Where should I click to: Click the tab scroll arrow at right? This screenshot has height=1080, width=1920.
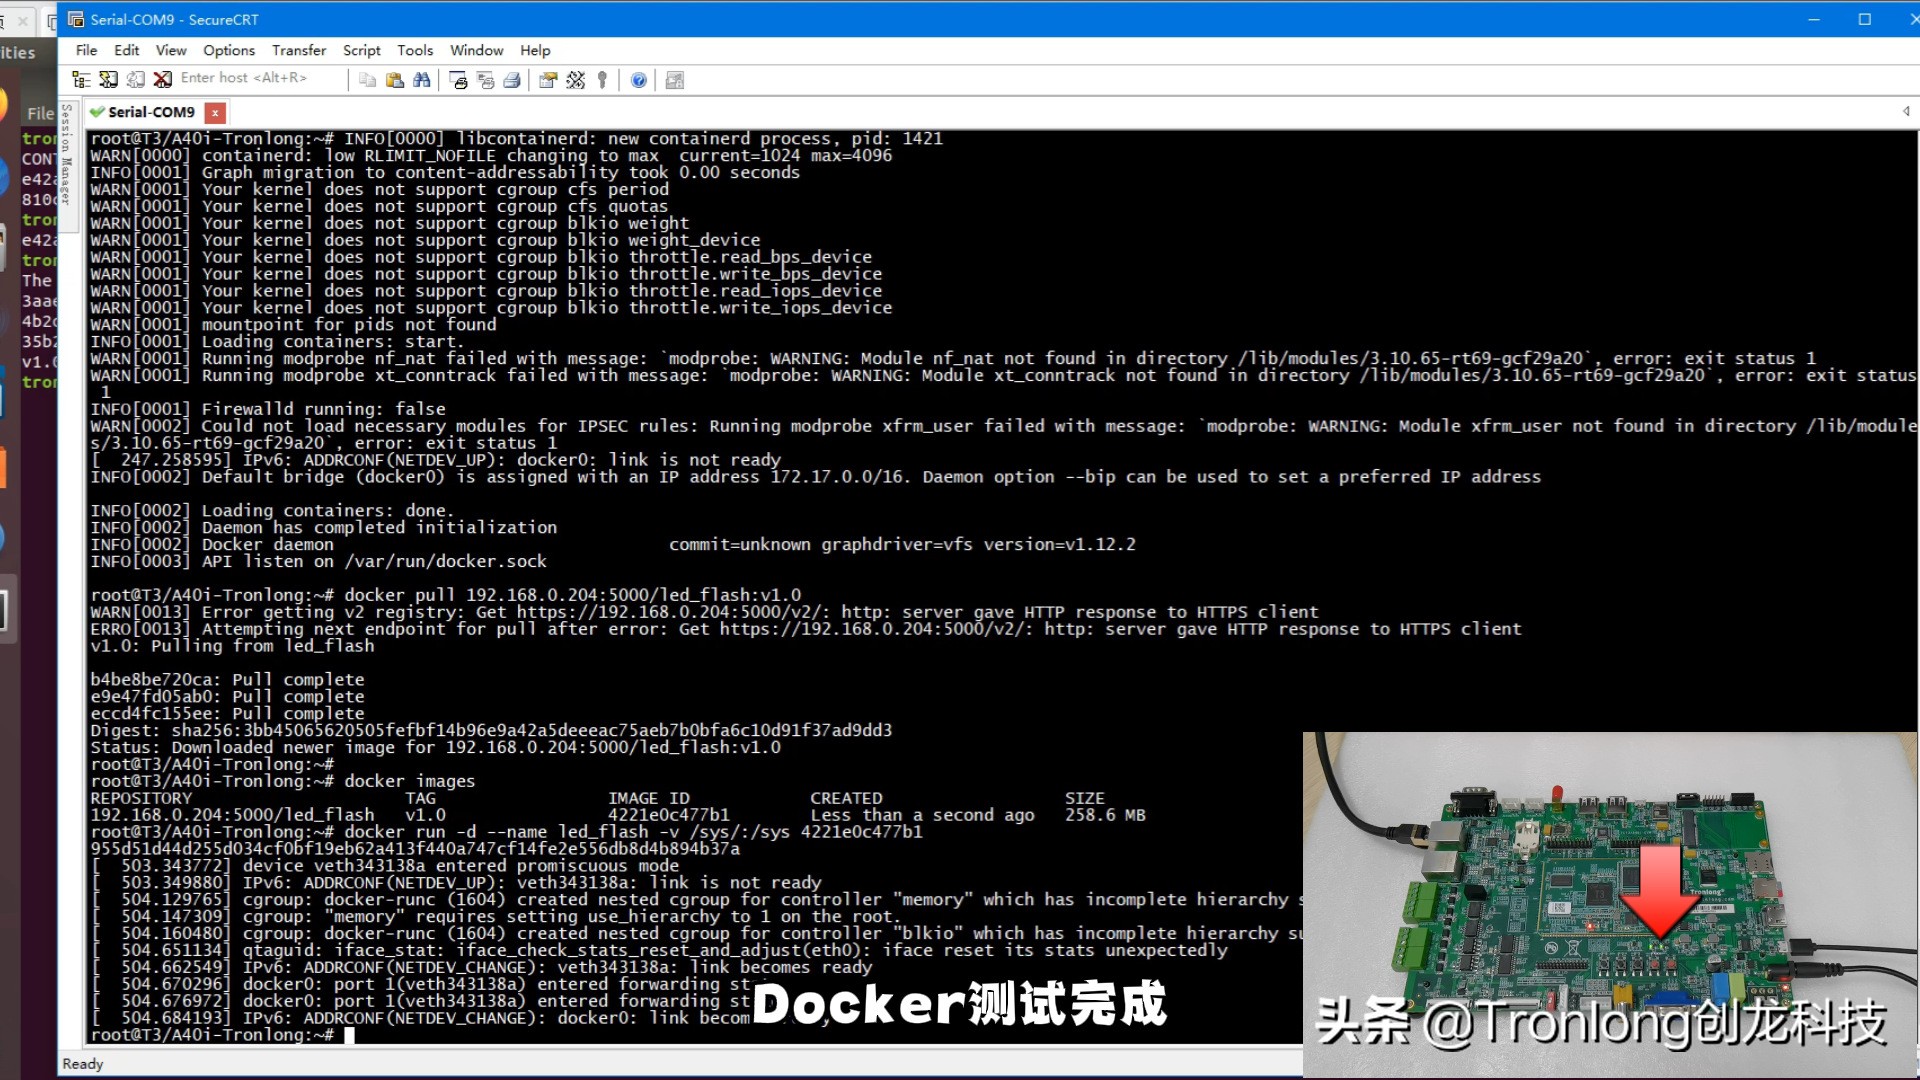pyautogui.click(x=1905, y=111)
